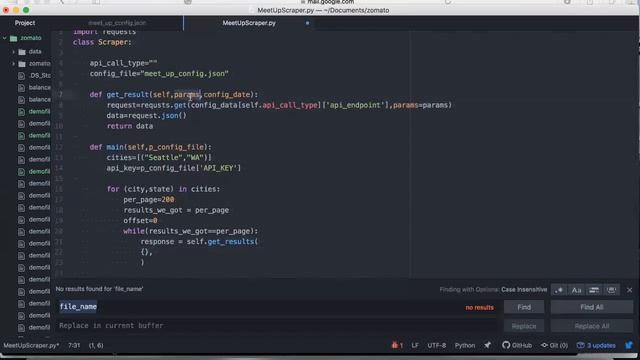Click the 'return data' code line

pos(130,126)
